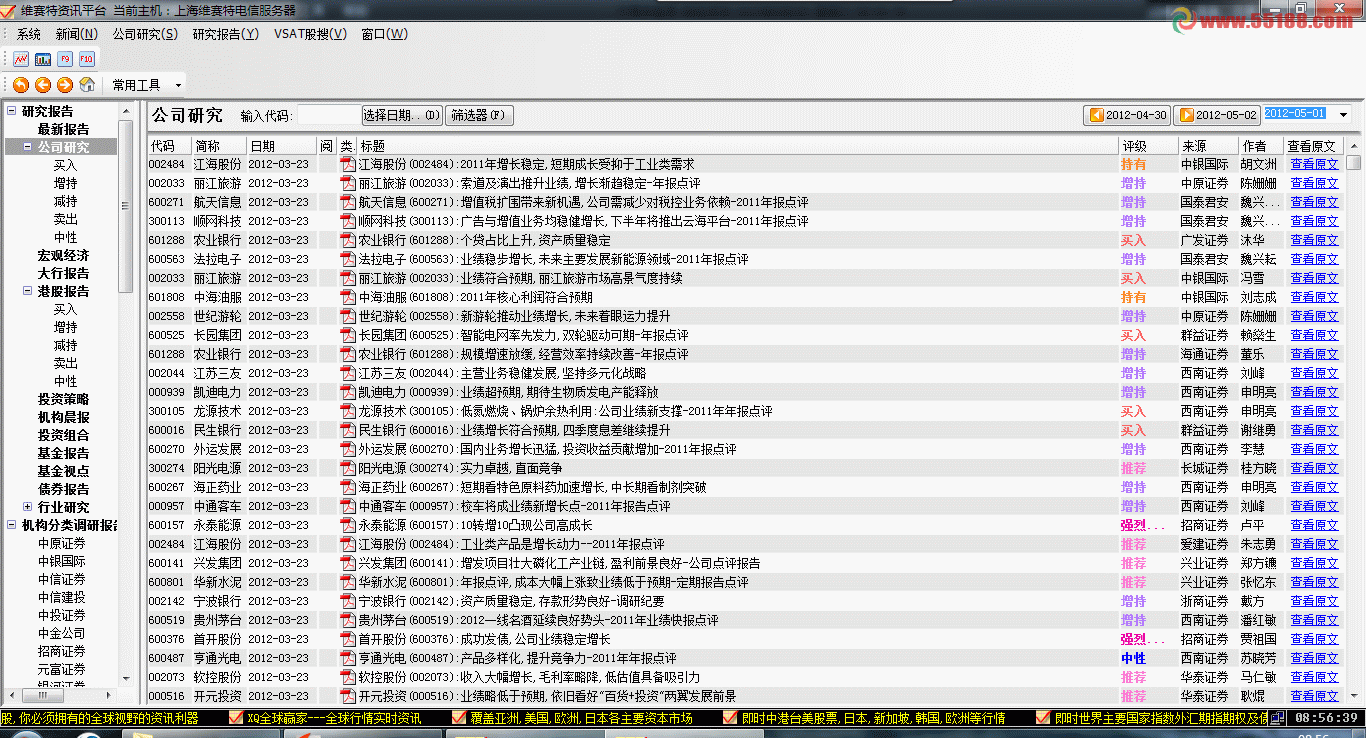Open the 新闻(N) menu

pyautogui.click(x=77, y=34)
